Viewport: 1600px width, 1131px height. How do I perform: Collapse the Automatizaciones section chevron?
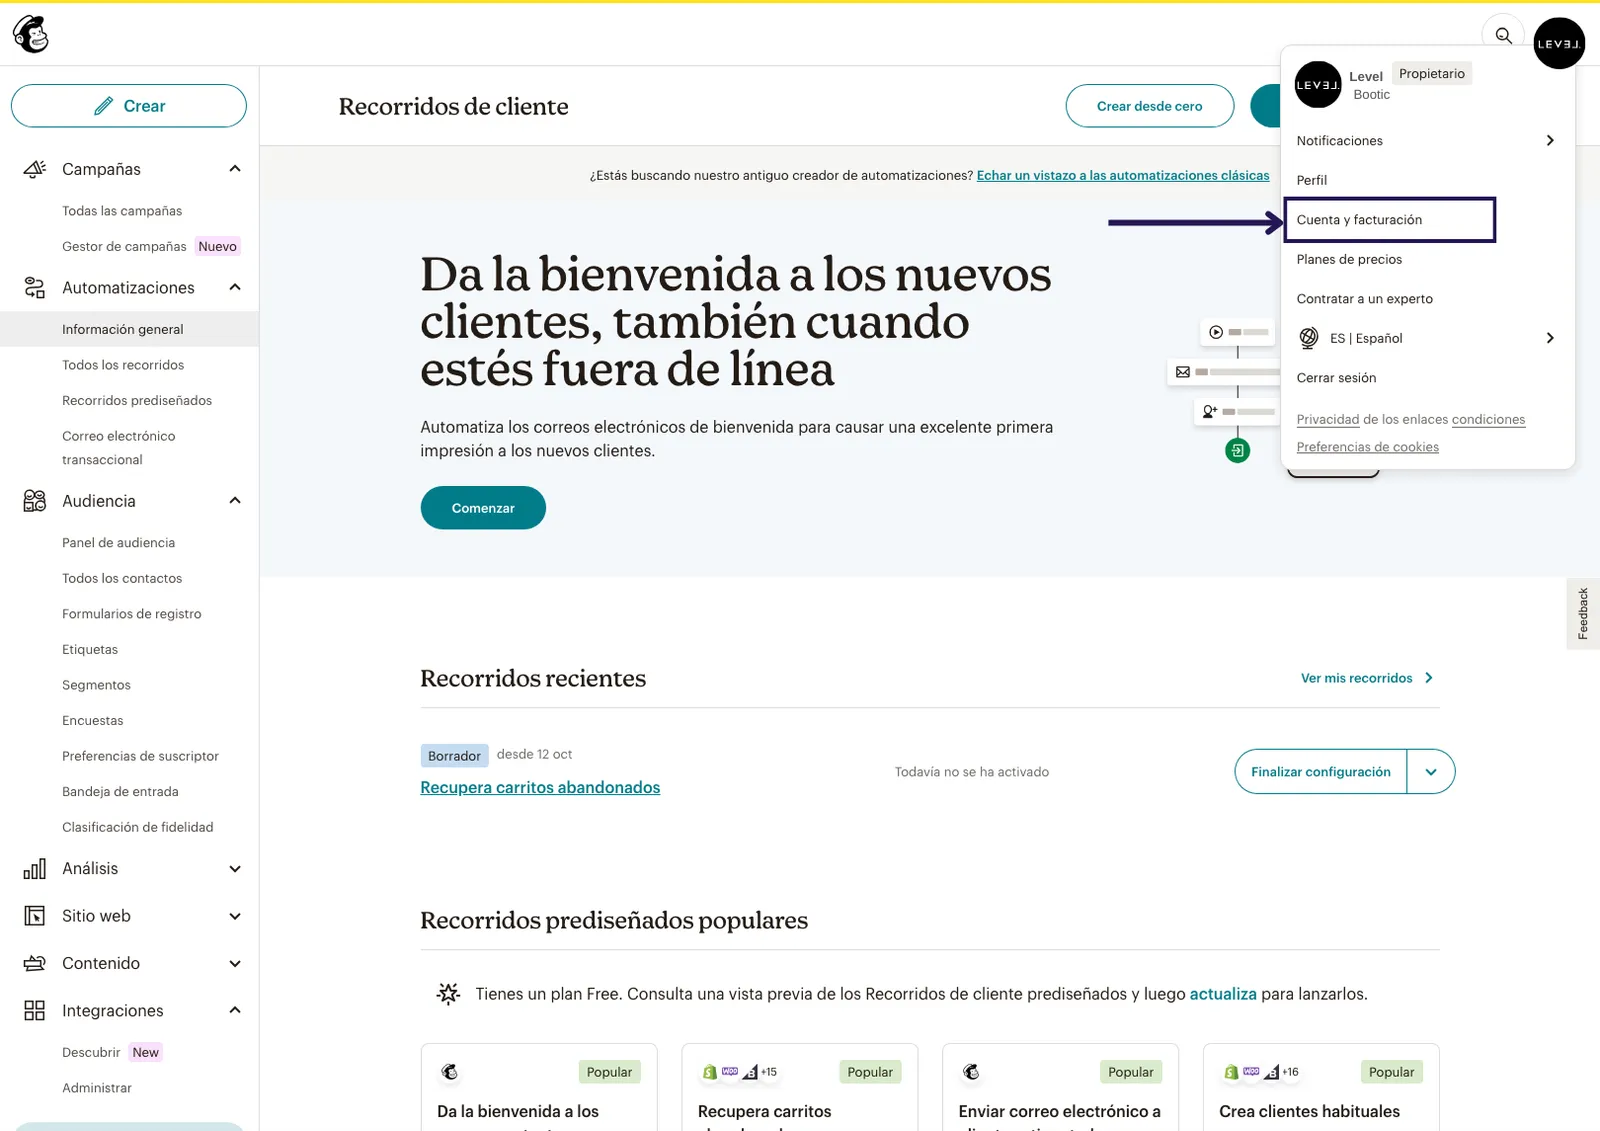235,288
